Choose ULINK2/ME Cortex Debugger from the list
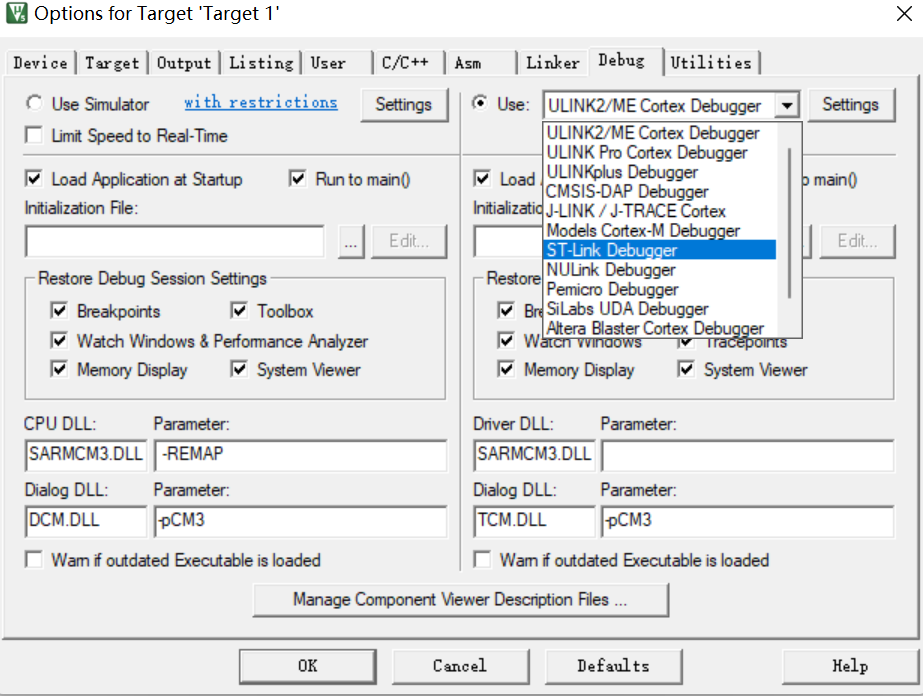This screenshot has width=923, height=696. (659, 133)
